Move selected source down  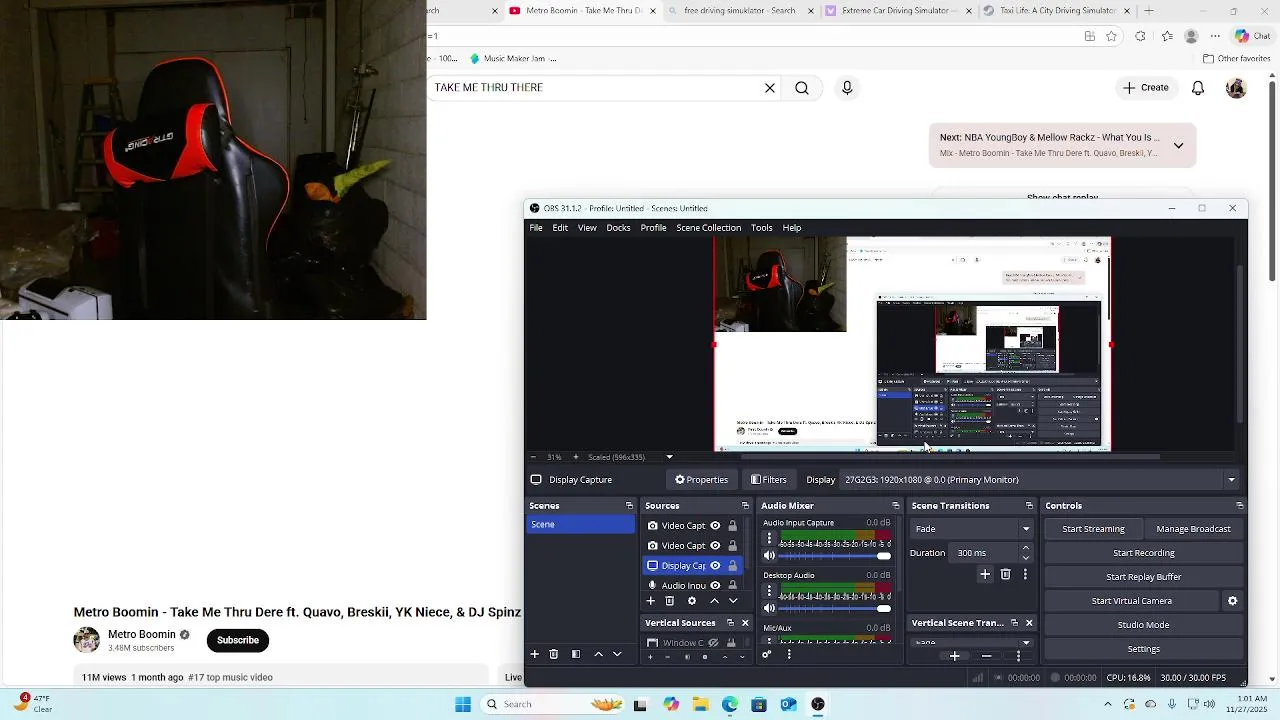tap(733, 601)
